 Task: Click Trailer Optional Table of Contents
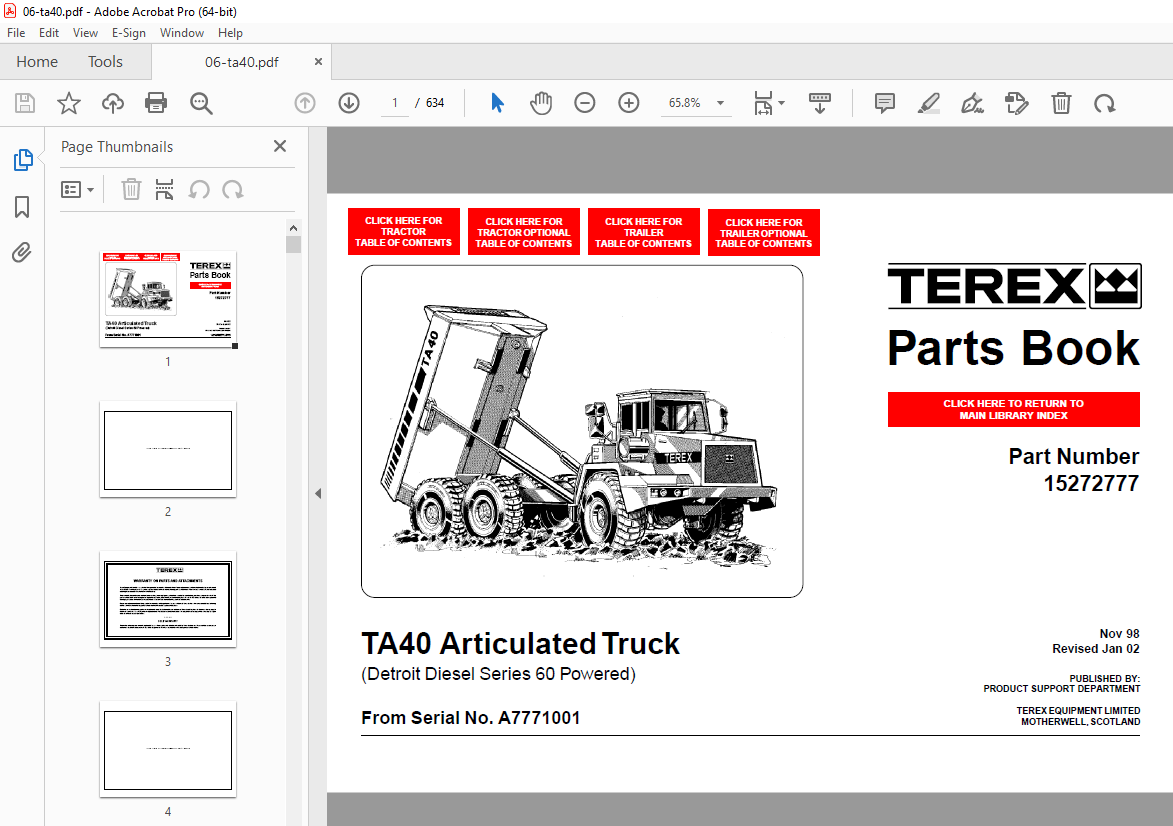coord(764,233)
